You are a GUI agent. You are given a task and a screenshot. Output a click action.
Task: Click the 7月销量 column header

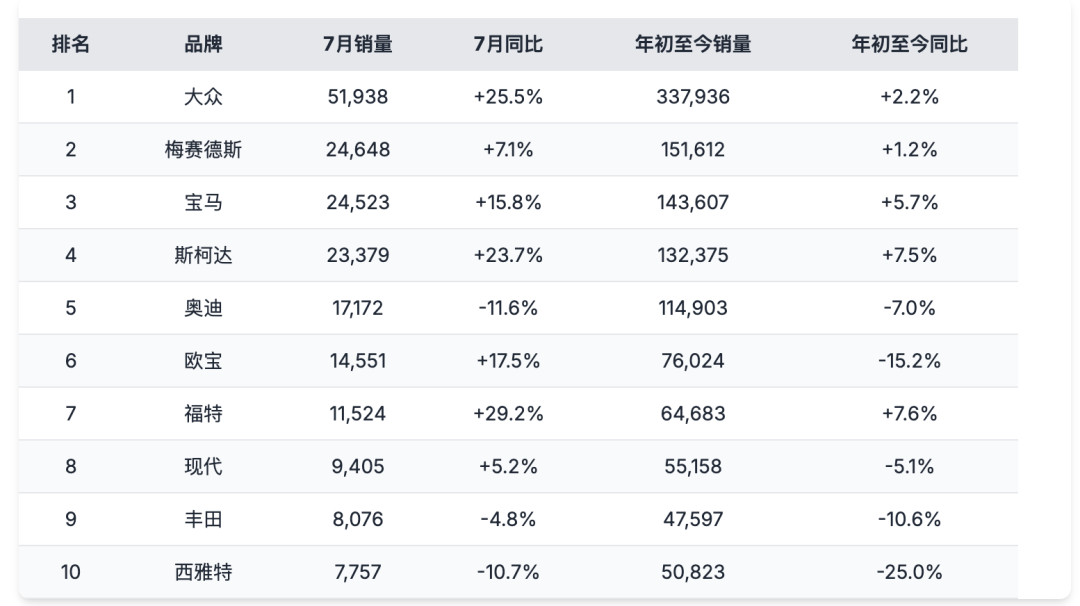357,44
